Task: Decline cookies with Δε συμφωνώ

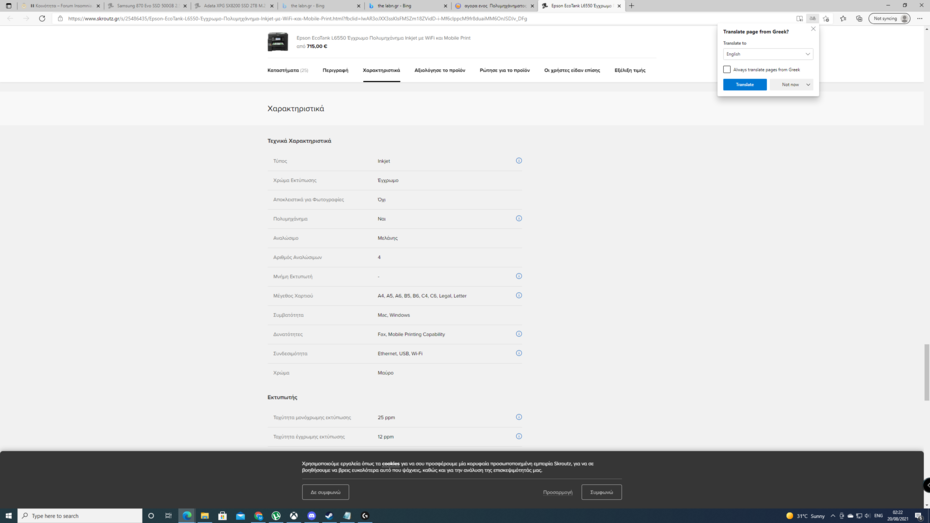Action: click(x=325, y=492)
